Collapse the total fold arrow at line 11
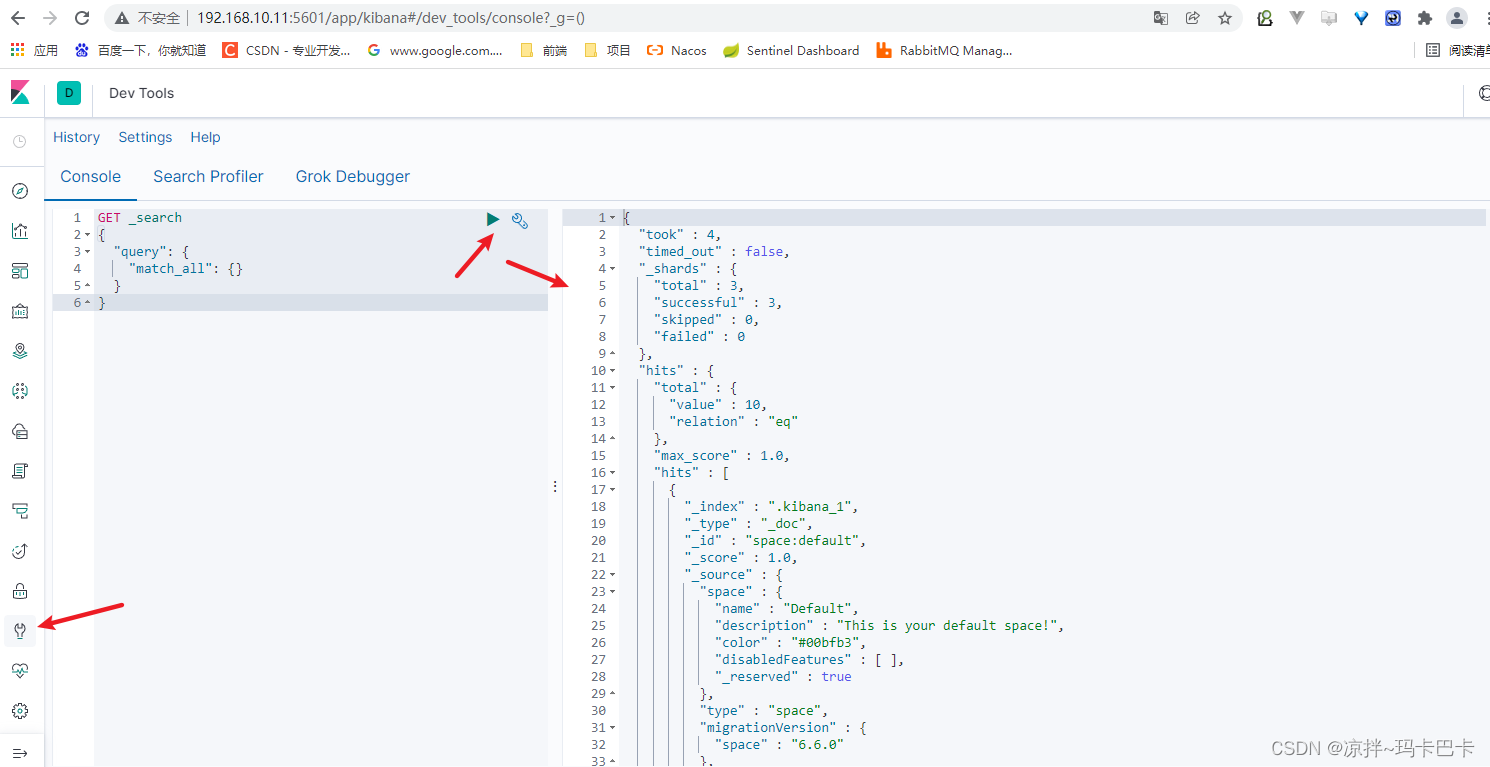The image size is (1490, 767). click(x=613, y=388)
